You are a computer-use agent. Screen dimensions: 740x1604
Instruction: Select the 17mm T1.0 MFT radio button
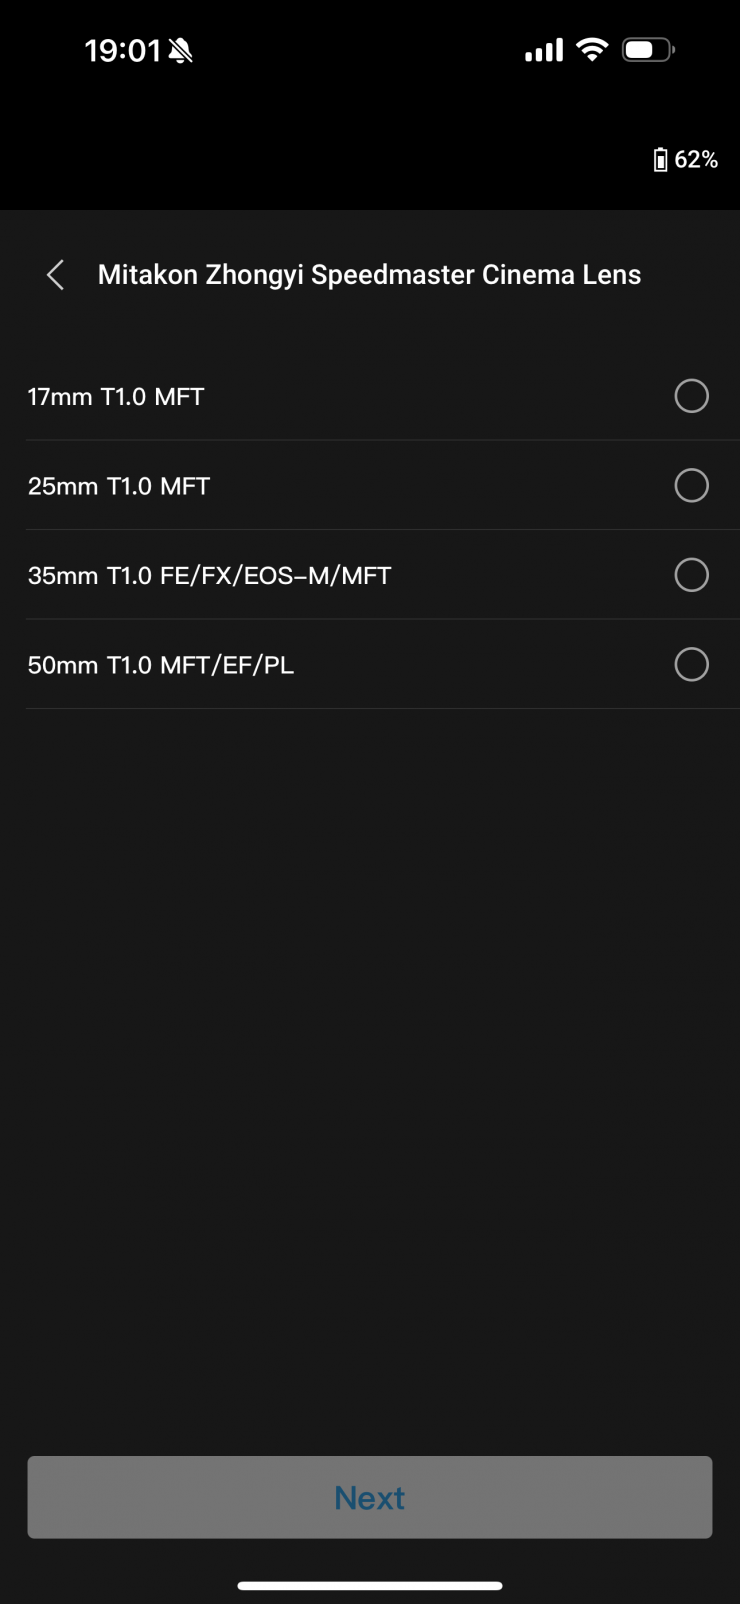(691, 396)
